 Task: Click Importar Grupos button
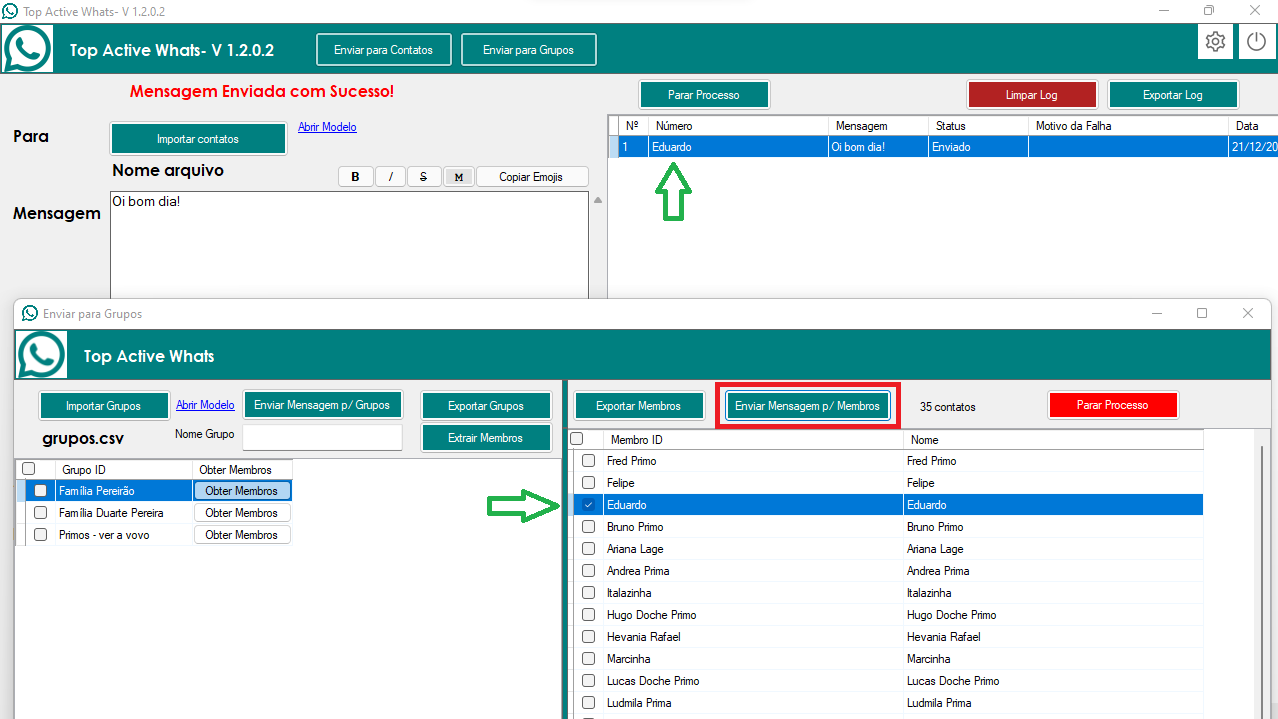coord(104,406)
